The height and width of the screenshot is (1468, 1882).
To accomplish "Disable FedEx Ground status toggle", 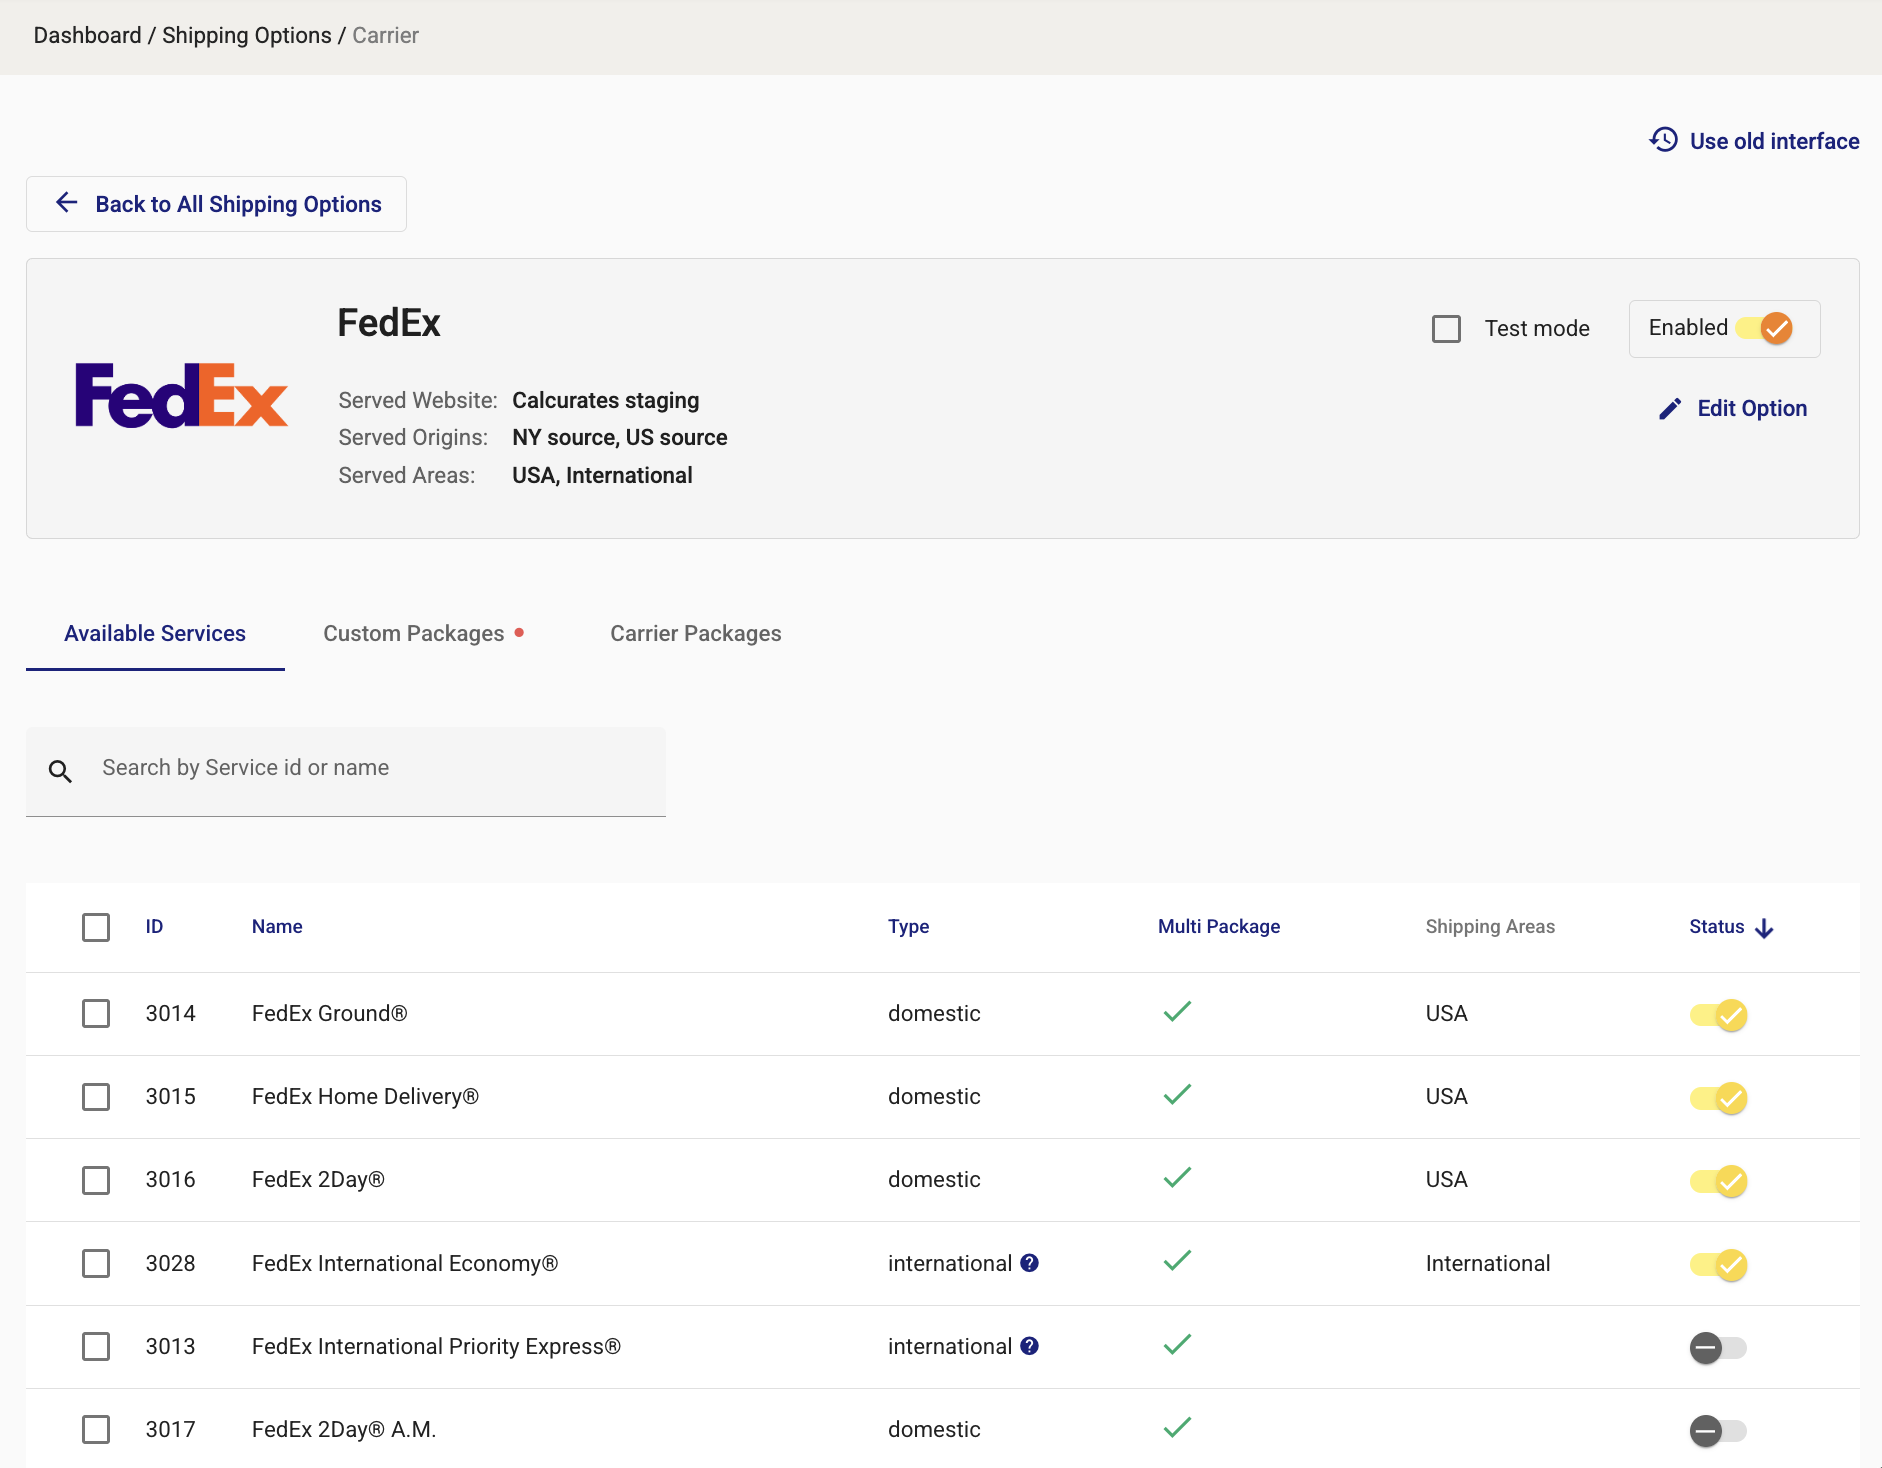I will (1719, 1015).
